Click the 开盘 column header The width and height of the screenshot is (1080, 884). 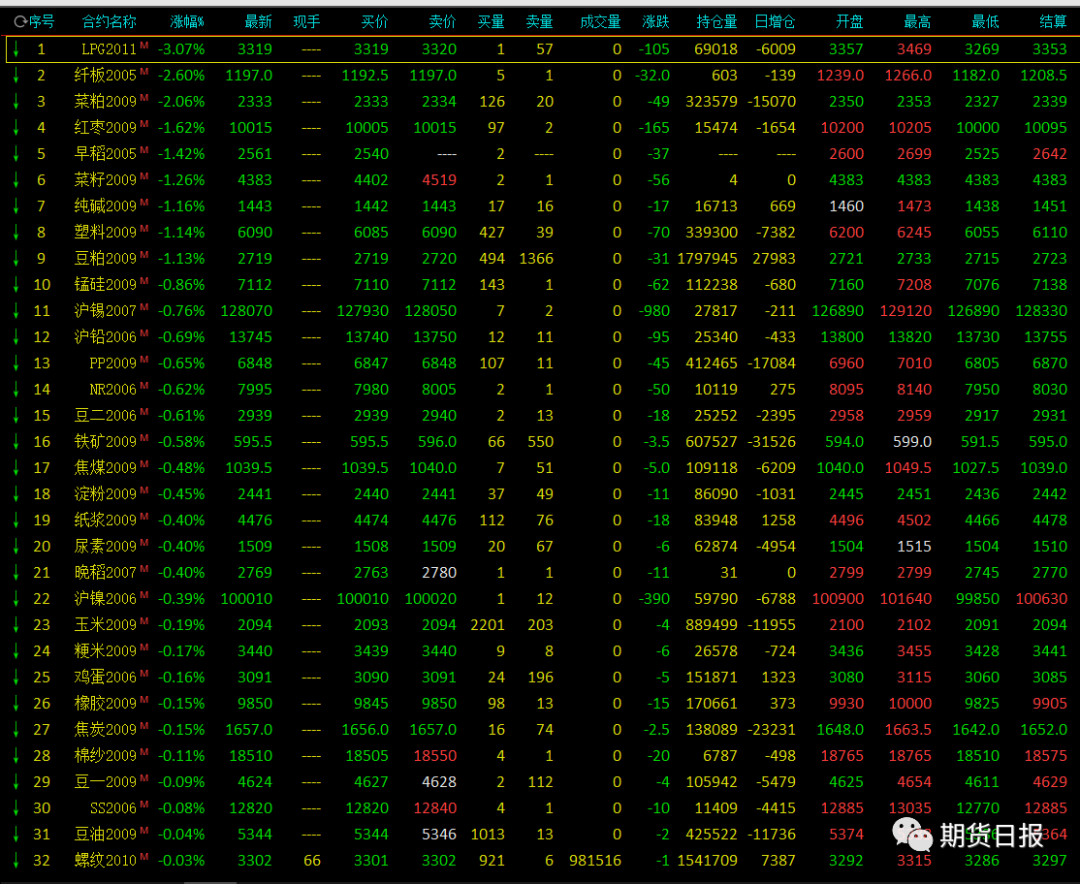coord(849,22)
